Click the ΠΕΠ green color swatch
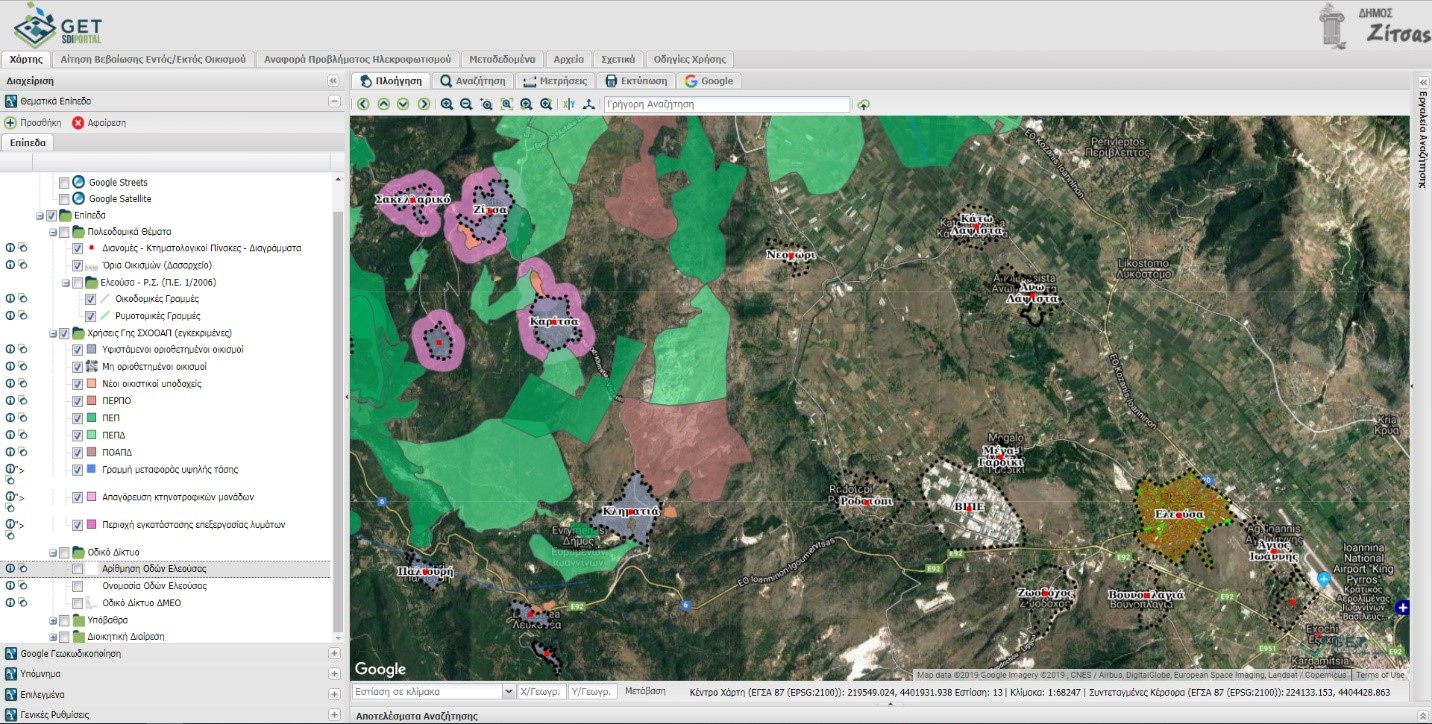The height and width of the screenshot is (724, 1432). tap(91, 418)
